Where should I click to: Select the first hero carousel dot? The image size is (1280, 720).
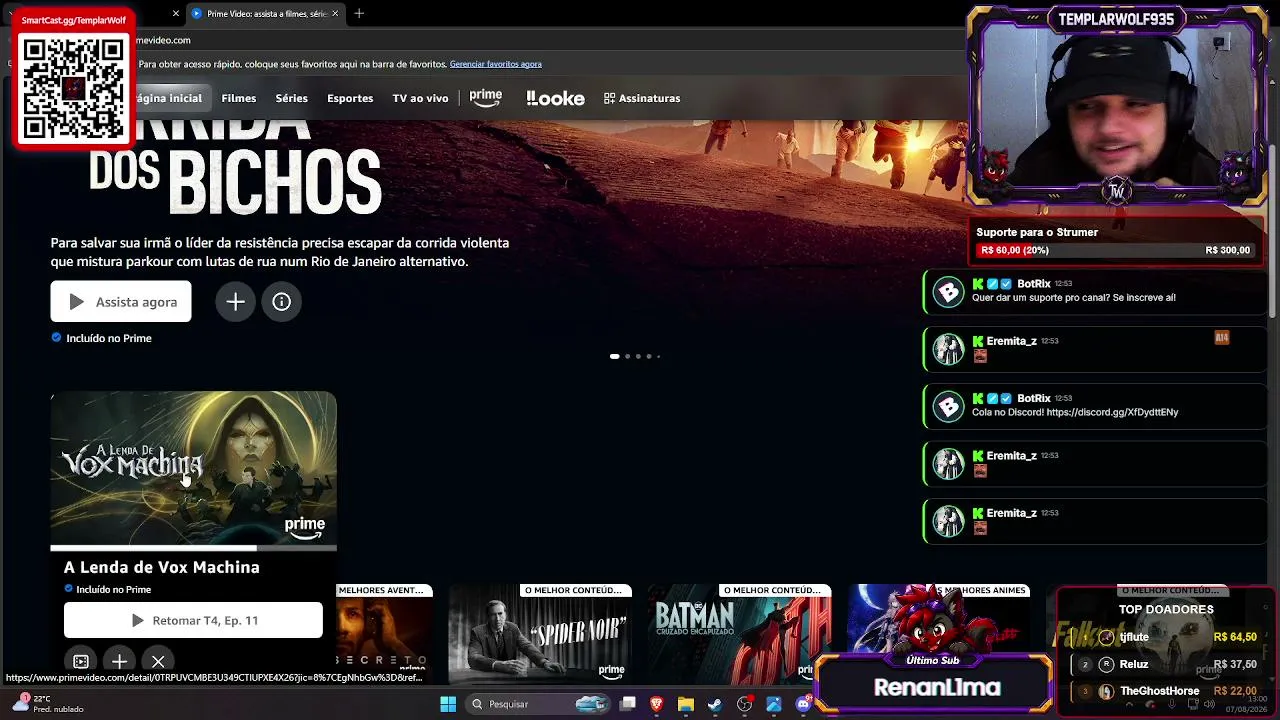(614, 356)
